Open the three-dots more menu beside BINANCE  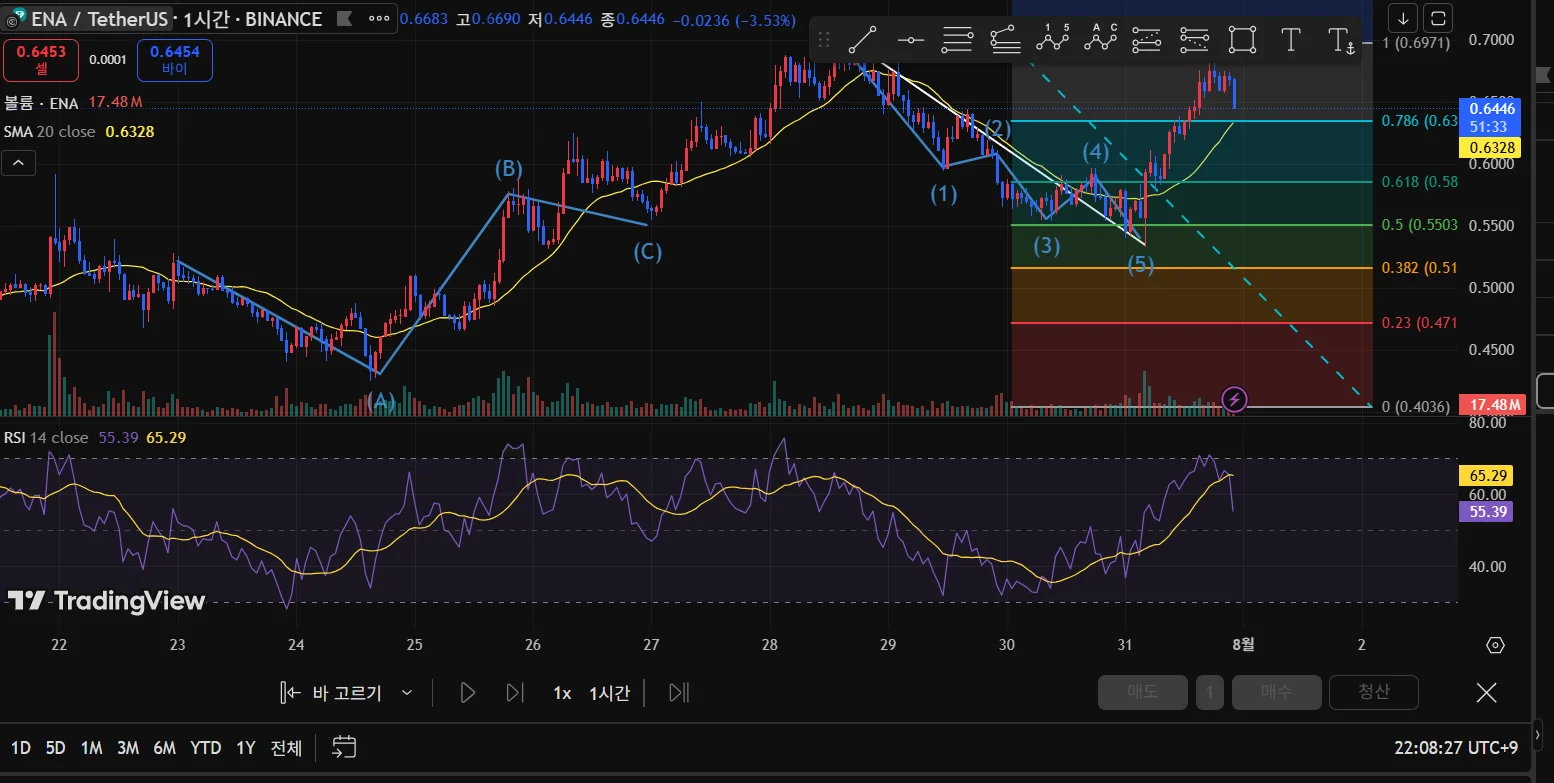[x=379, y=19]
